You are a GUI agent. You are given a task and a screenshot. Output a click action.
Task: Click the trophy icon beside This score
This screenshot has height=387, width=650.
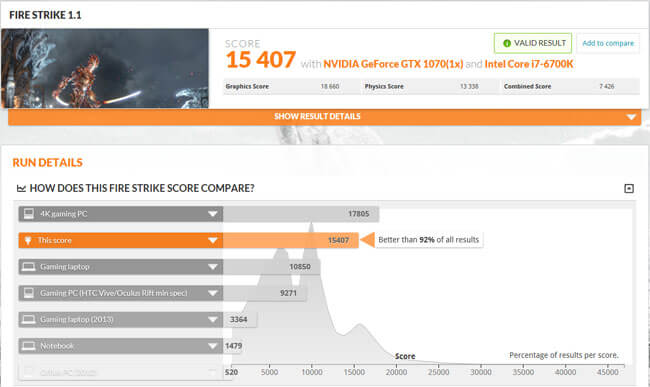(28, 240)
